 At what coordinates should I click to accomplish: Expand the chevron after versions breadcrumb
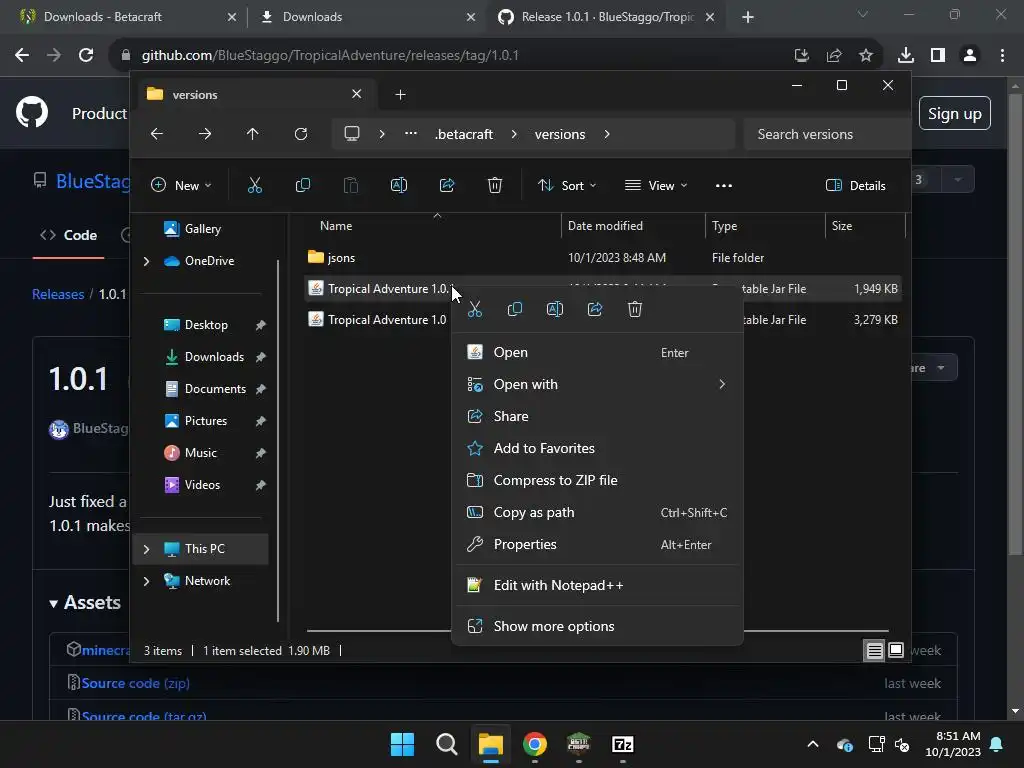point(607,134)
